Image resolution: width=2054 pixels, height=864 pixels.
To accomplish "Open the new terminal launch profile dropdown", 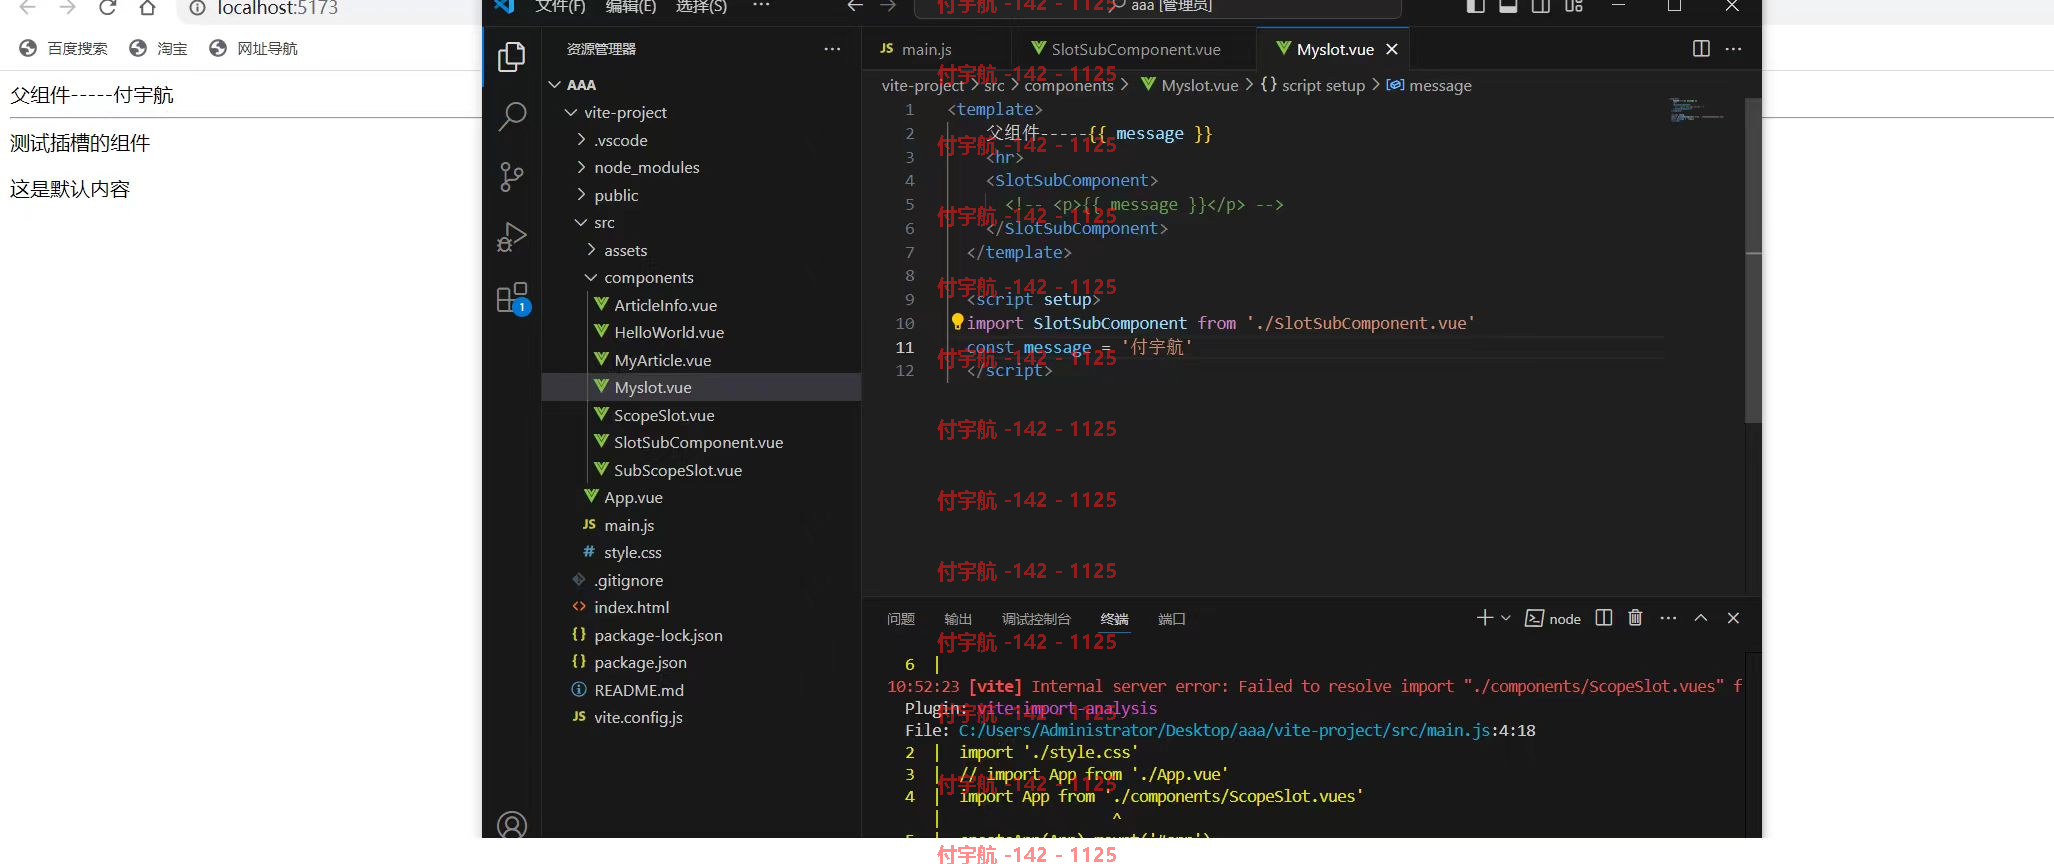I will click(1506, 618).
